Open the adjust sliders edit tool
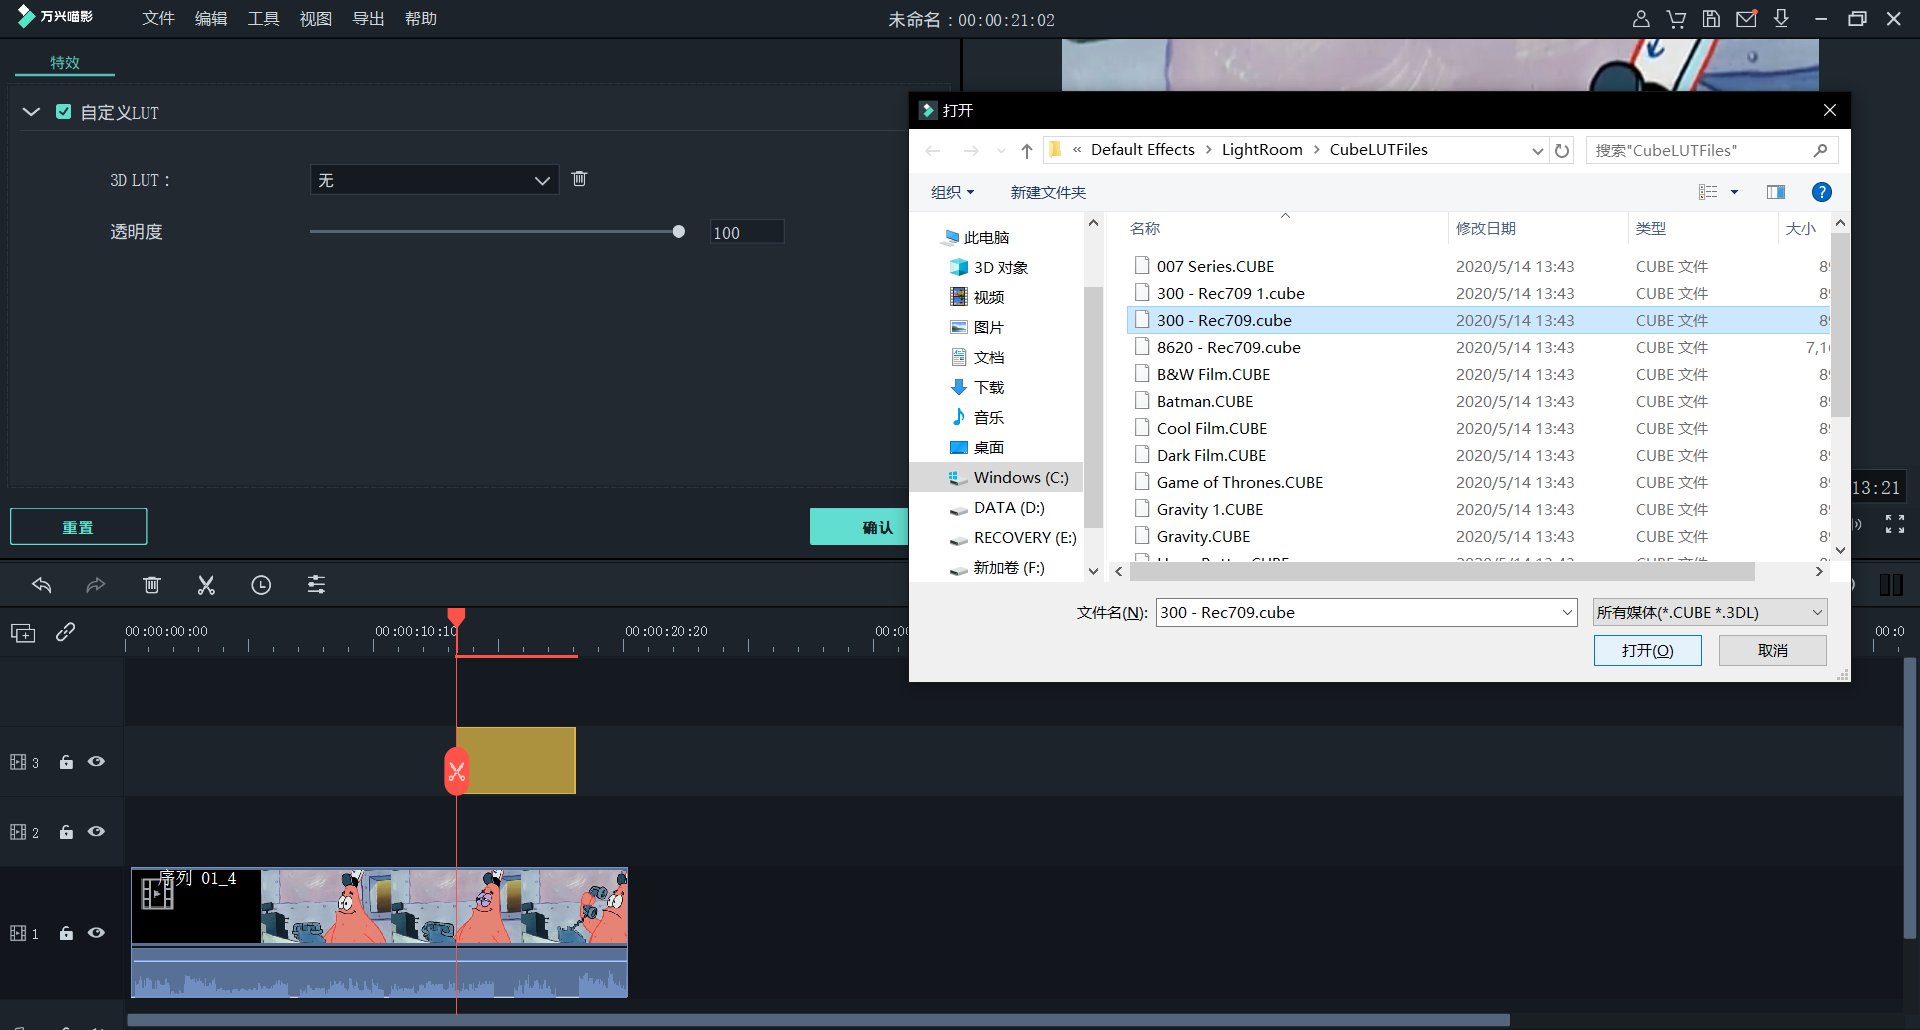The width and height of the screenshot is (1920, 1030). point(316,585)
